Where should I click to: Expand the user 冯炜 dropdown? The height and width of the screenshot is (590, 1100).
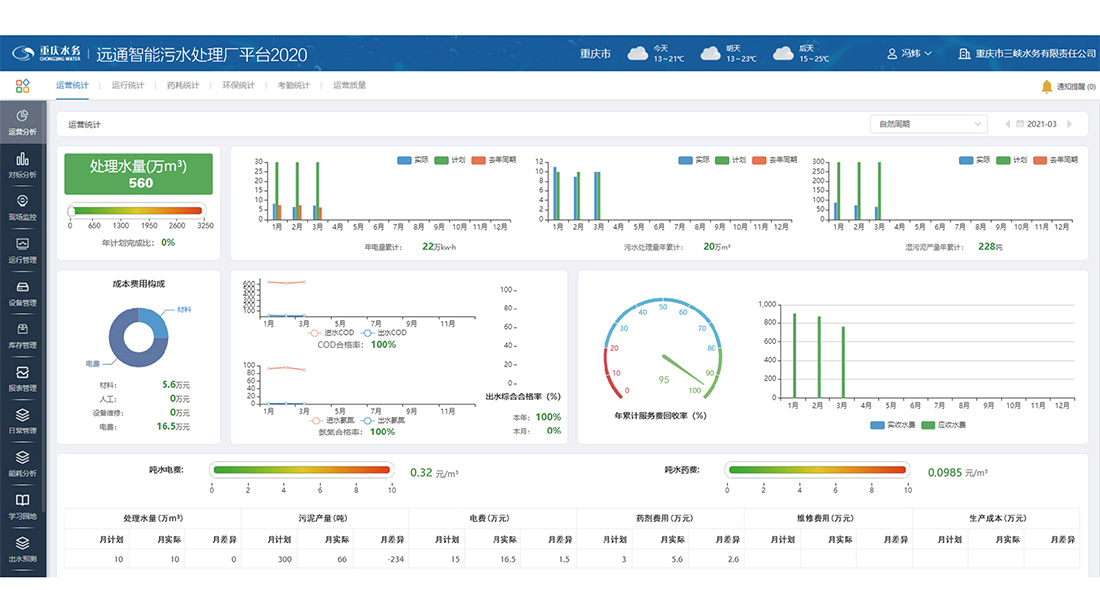click(909, 53)
